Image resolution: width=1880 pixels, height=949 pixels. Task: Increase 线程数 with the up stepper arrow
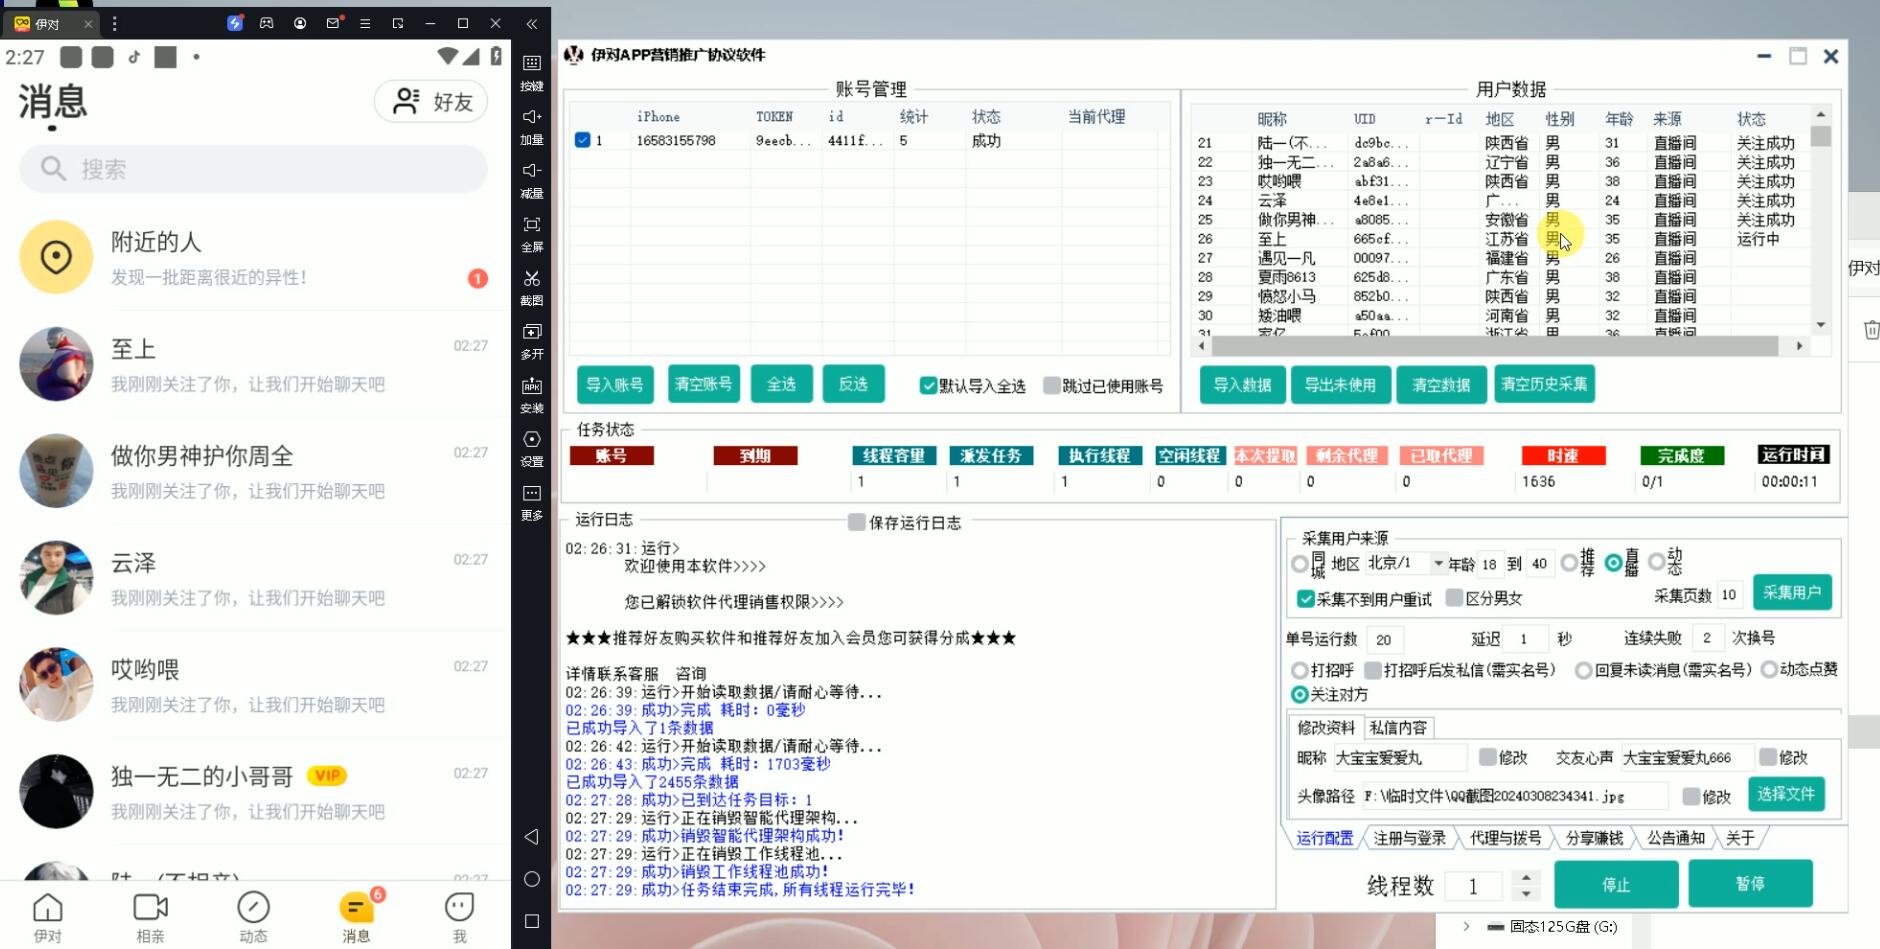pos(1525,877)
